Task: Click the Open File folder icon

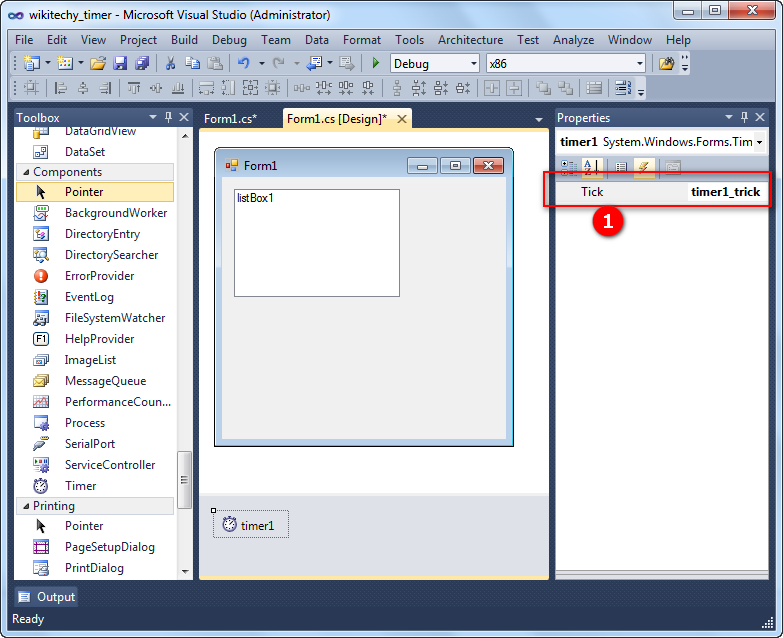Action: coord(98,63)
